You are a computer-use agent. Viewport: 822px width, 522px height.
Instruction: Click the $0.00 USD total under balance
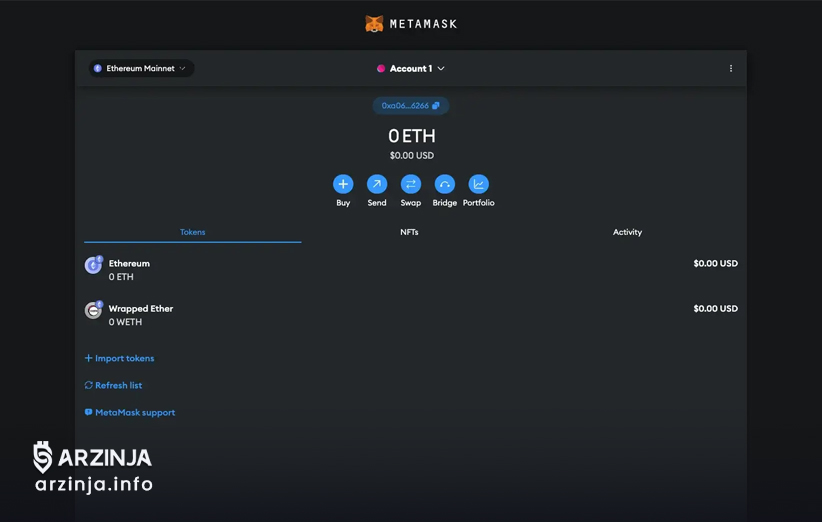point(412,156)
